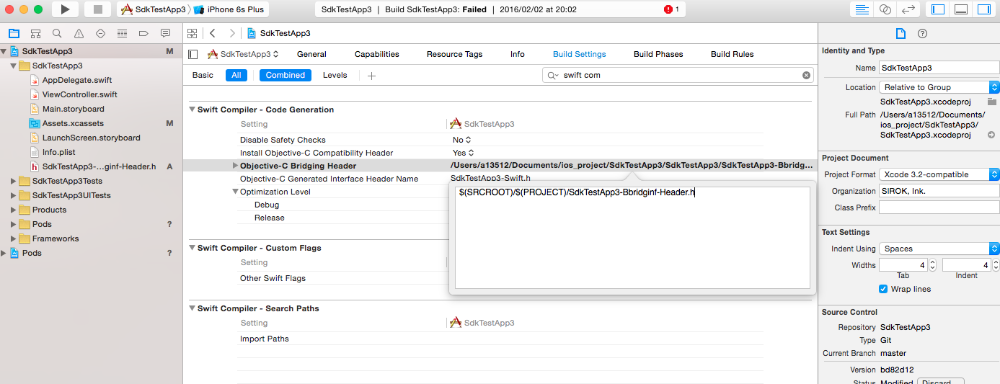Open the General tab
Image resolution: width=1000 pixels, height=384 pixels.
[312, 54]
